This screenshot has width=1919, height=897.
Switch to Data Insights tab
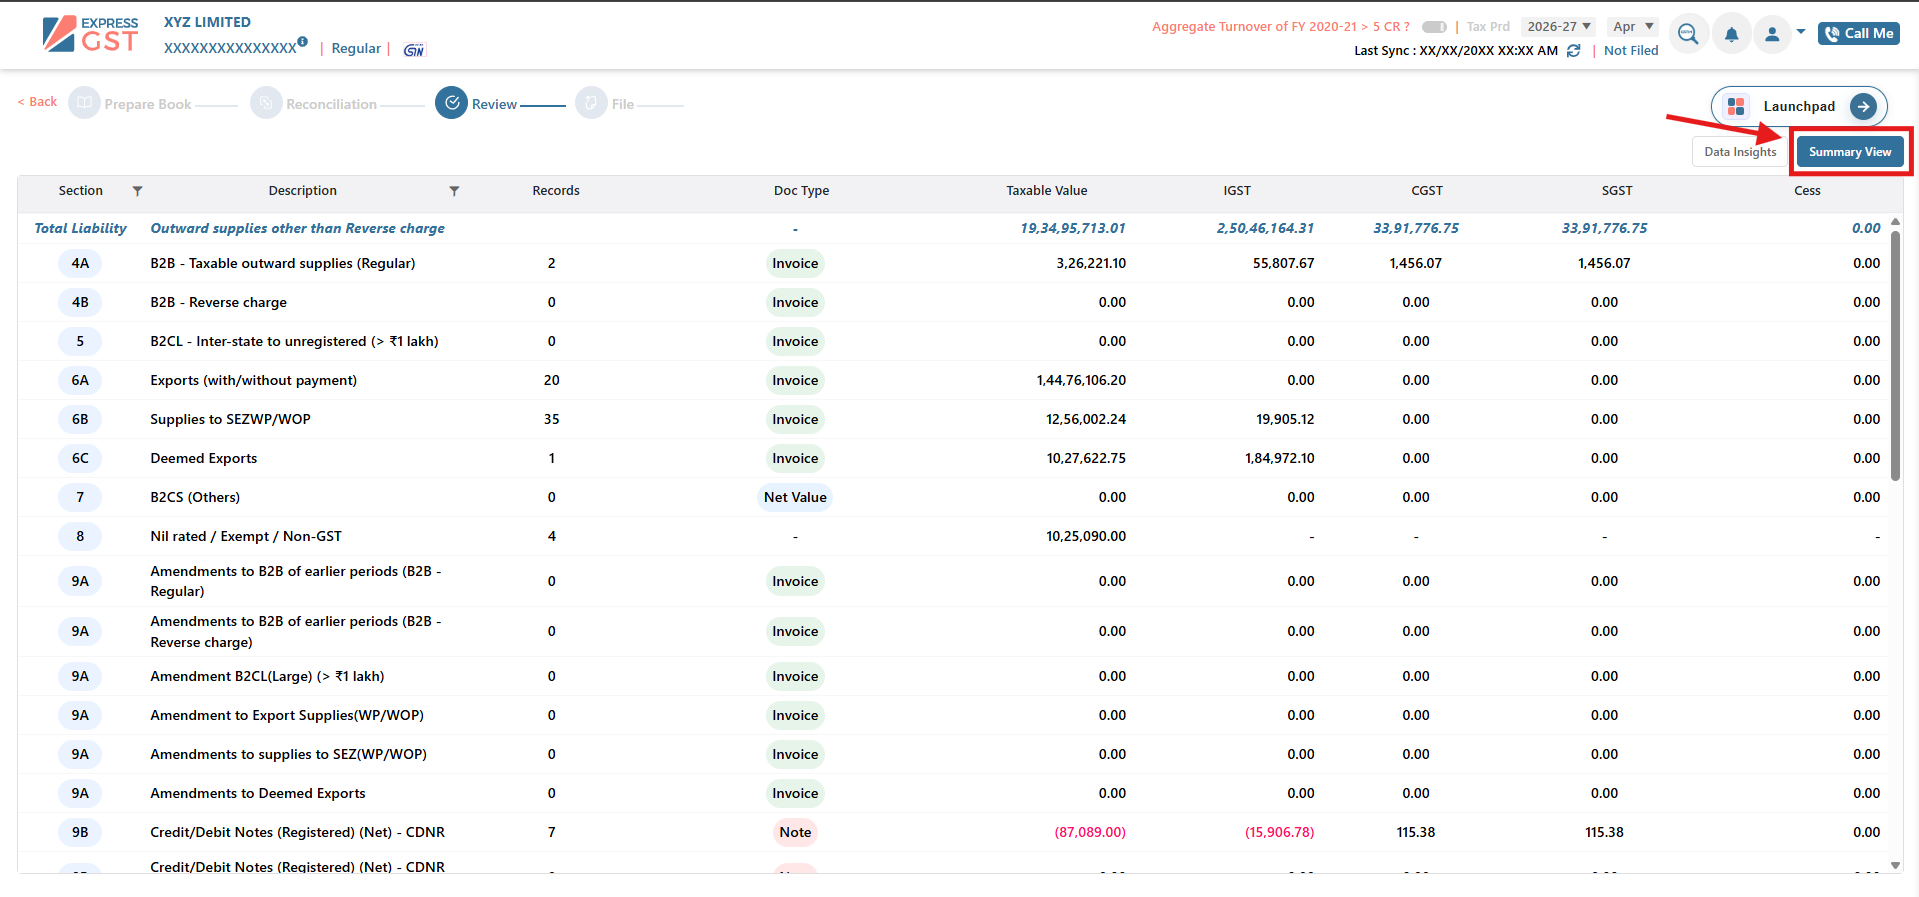click(1740, 152)
